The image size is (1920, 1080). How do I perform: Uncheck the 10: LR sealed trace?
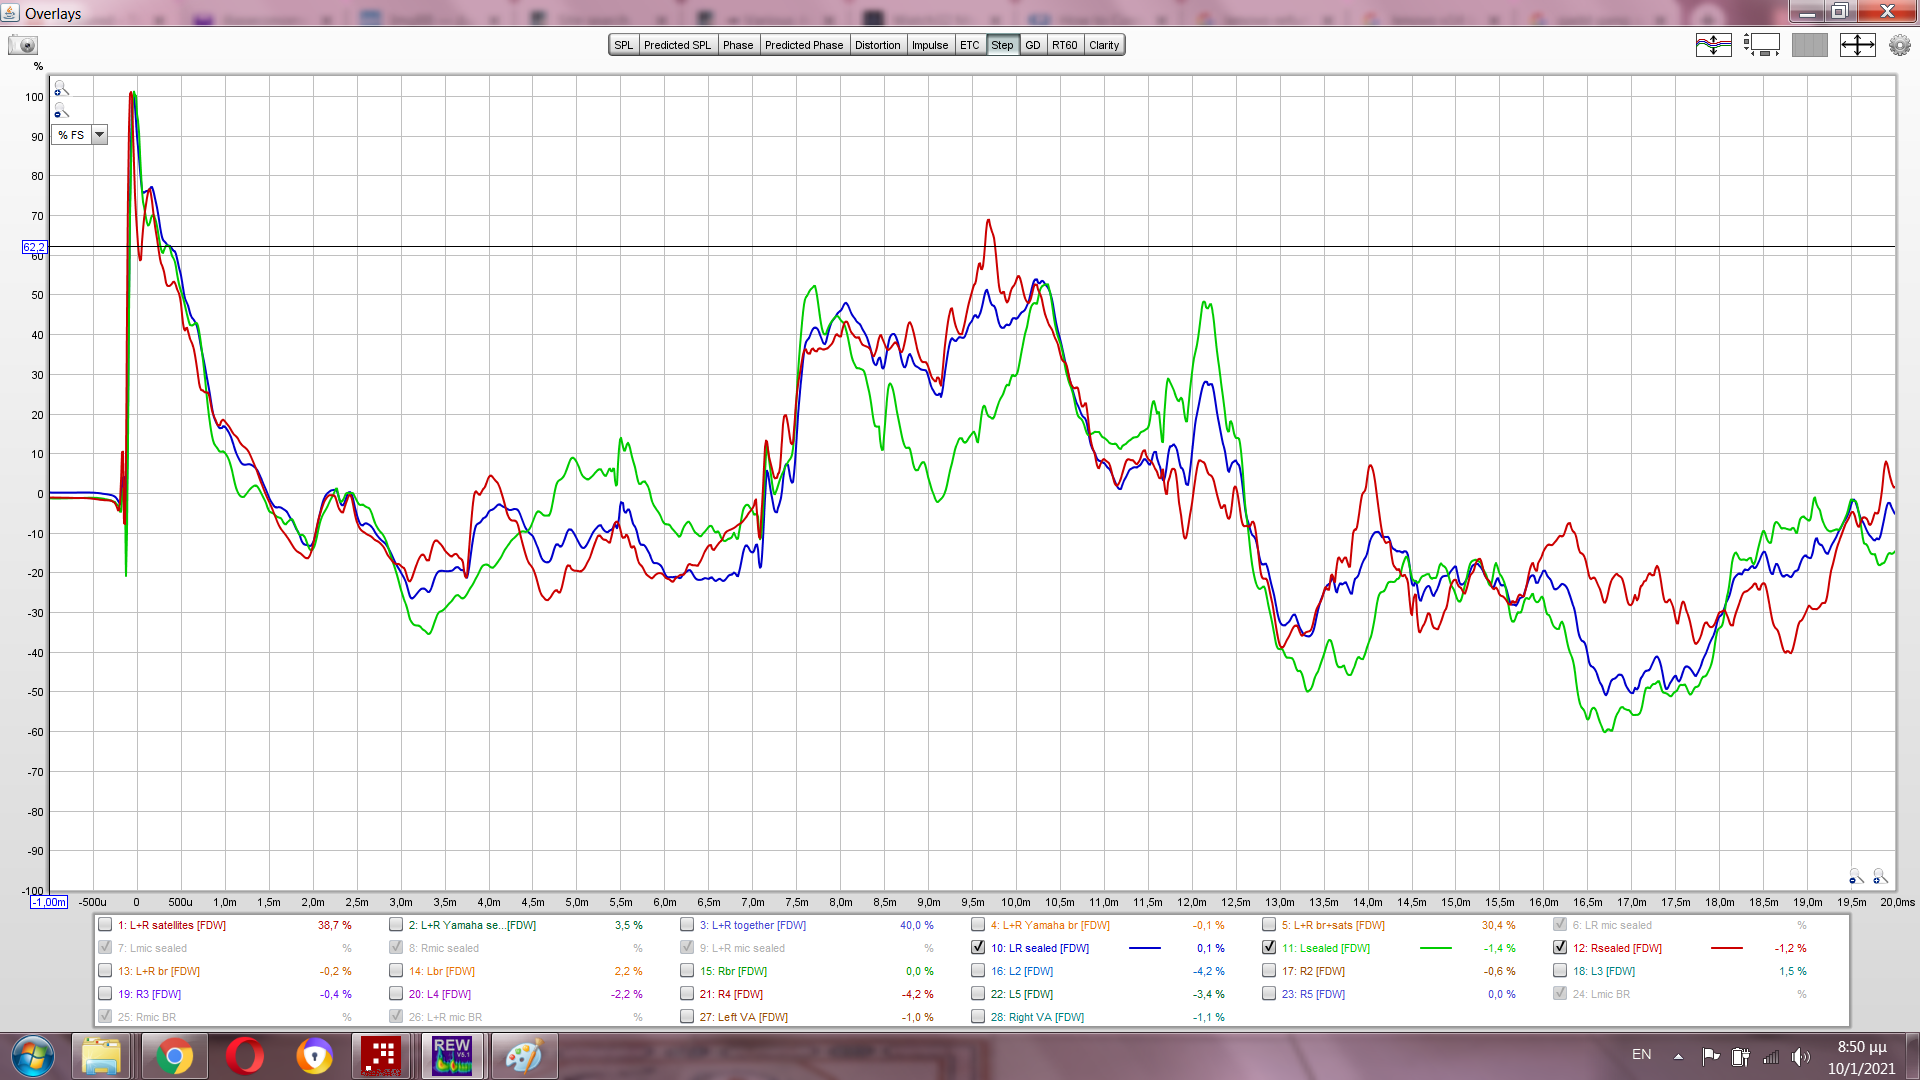pyautogui.click(x=978, y=948)
